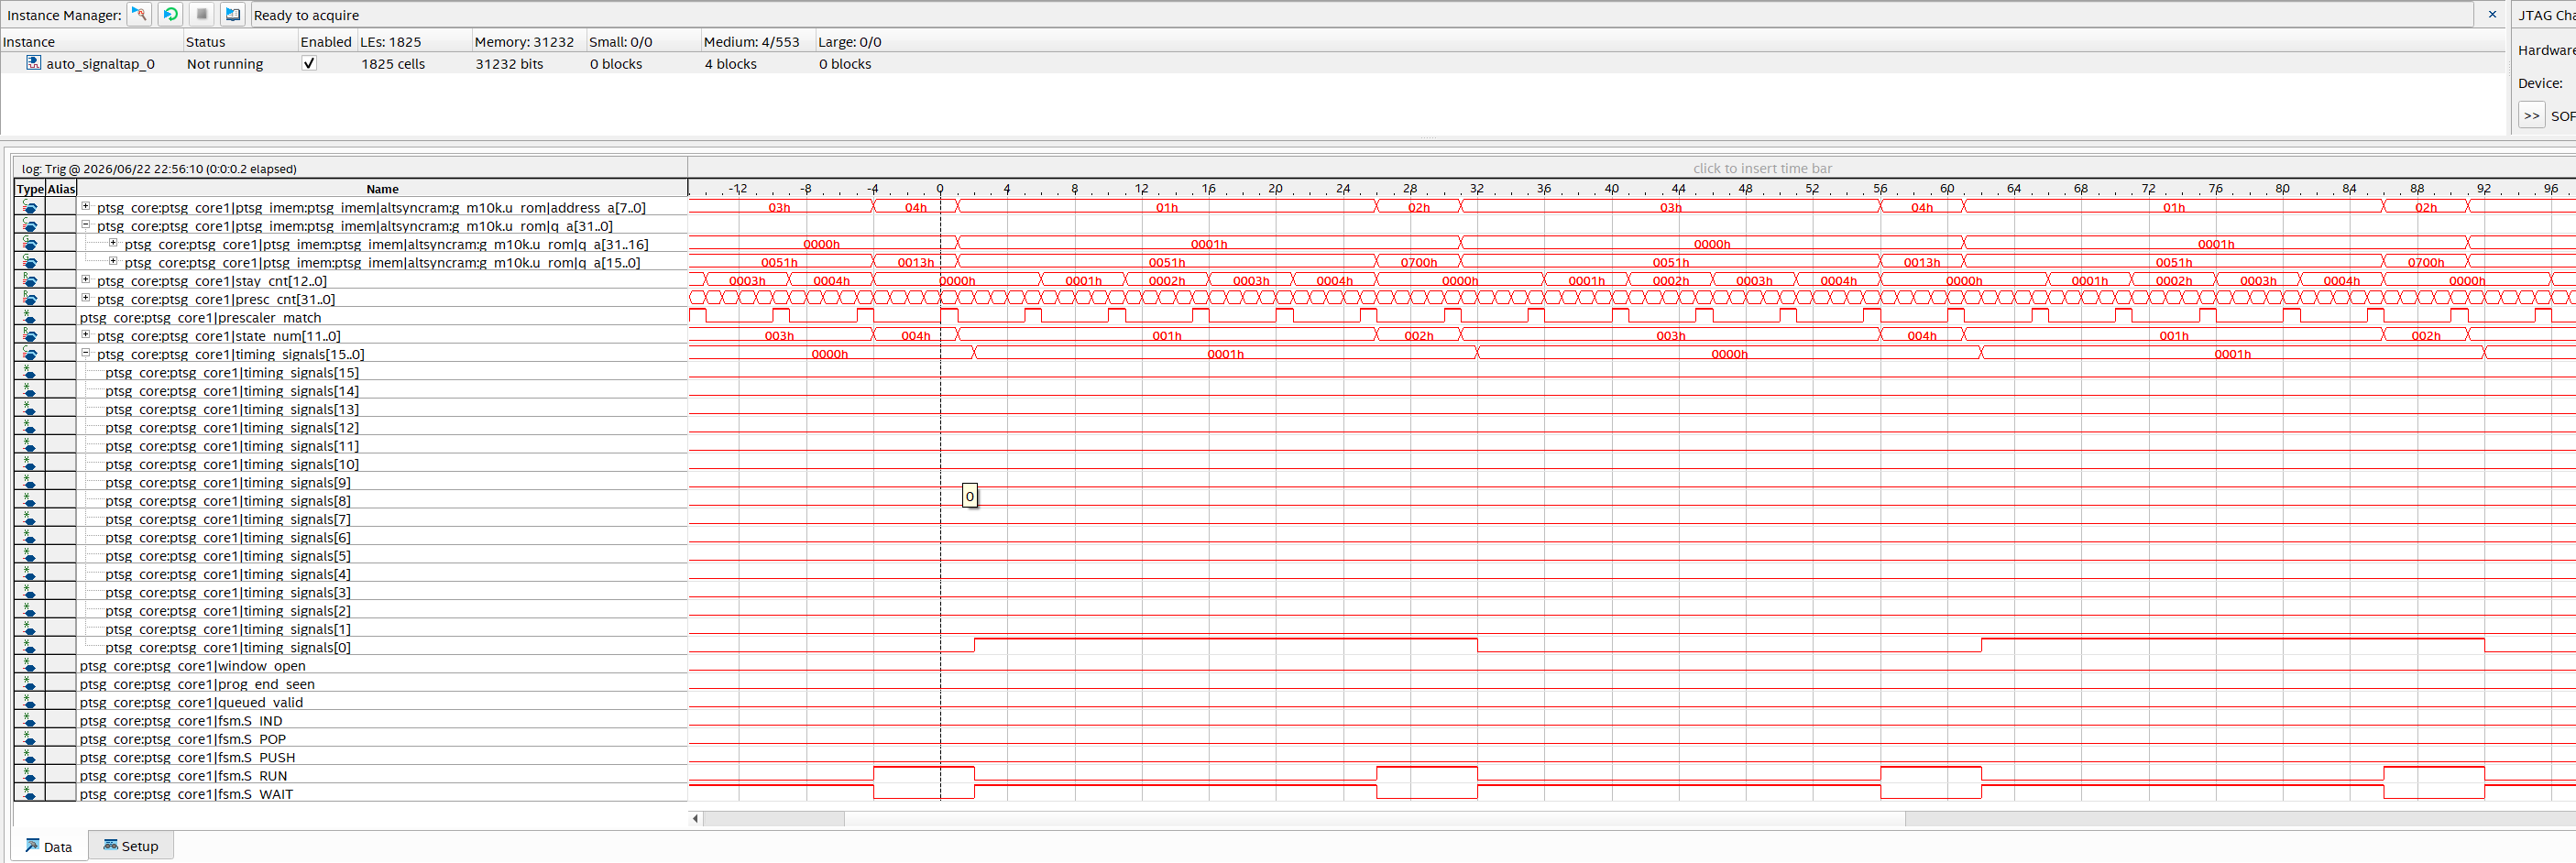Click the type icon for state_num[11..0]
This screenshot has height=863, width=2576.
tap(30, 335)
